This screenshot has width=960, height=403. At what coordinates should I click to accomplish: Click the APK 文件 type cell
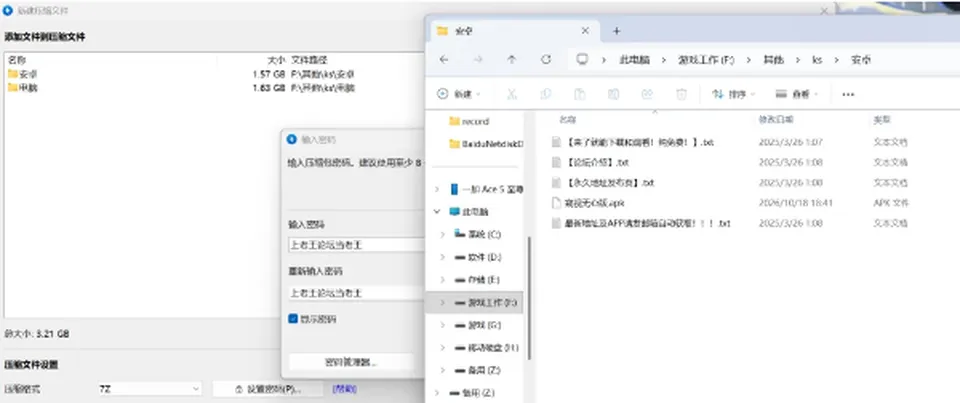(x=891, y=203)
